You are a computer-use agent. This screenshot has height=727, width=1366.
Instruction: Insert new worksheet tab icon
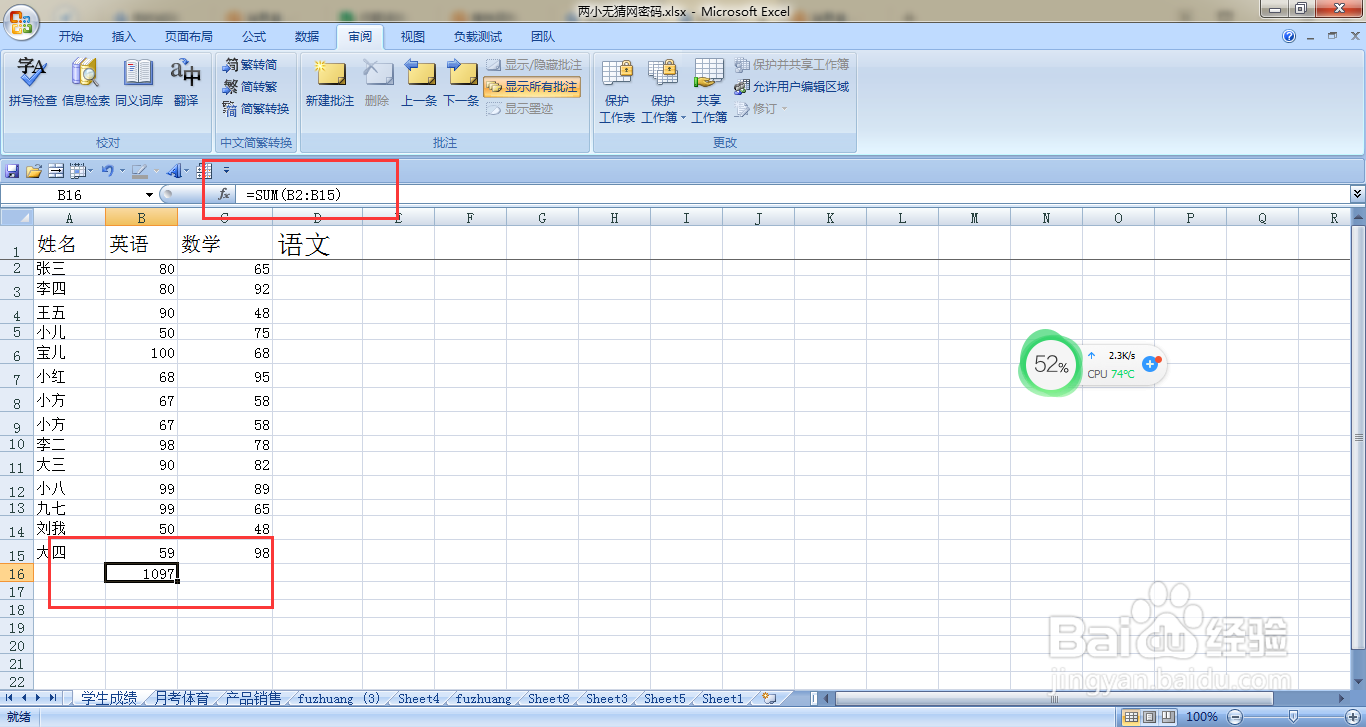point(769,698)
